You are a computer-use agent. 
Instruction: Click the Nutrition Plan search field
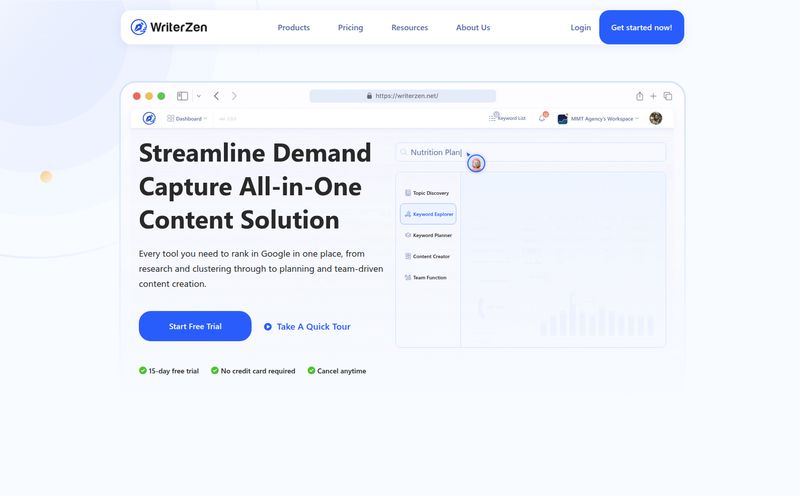coord(531,152)
